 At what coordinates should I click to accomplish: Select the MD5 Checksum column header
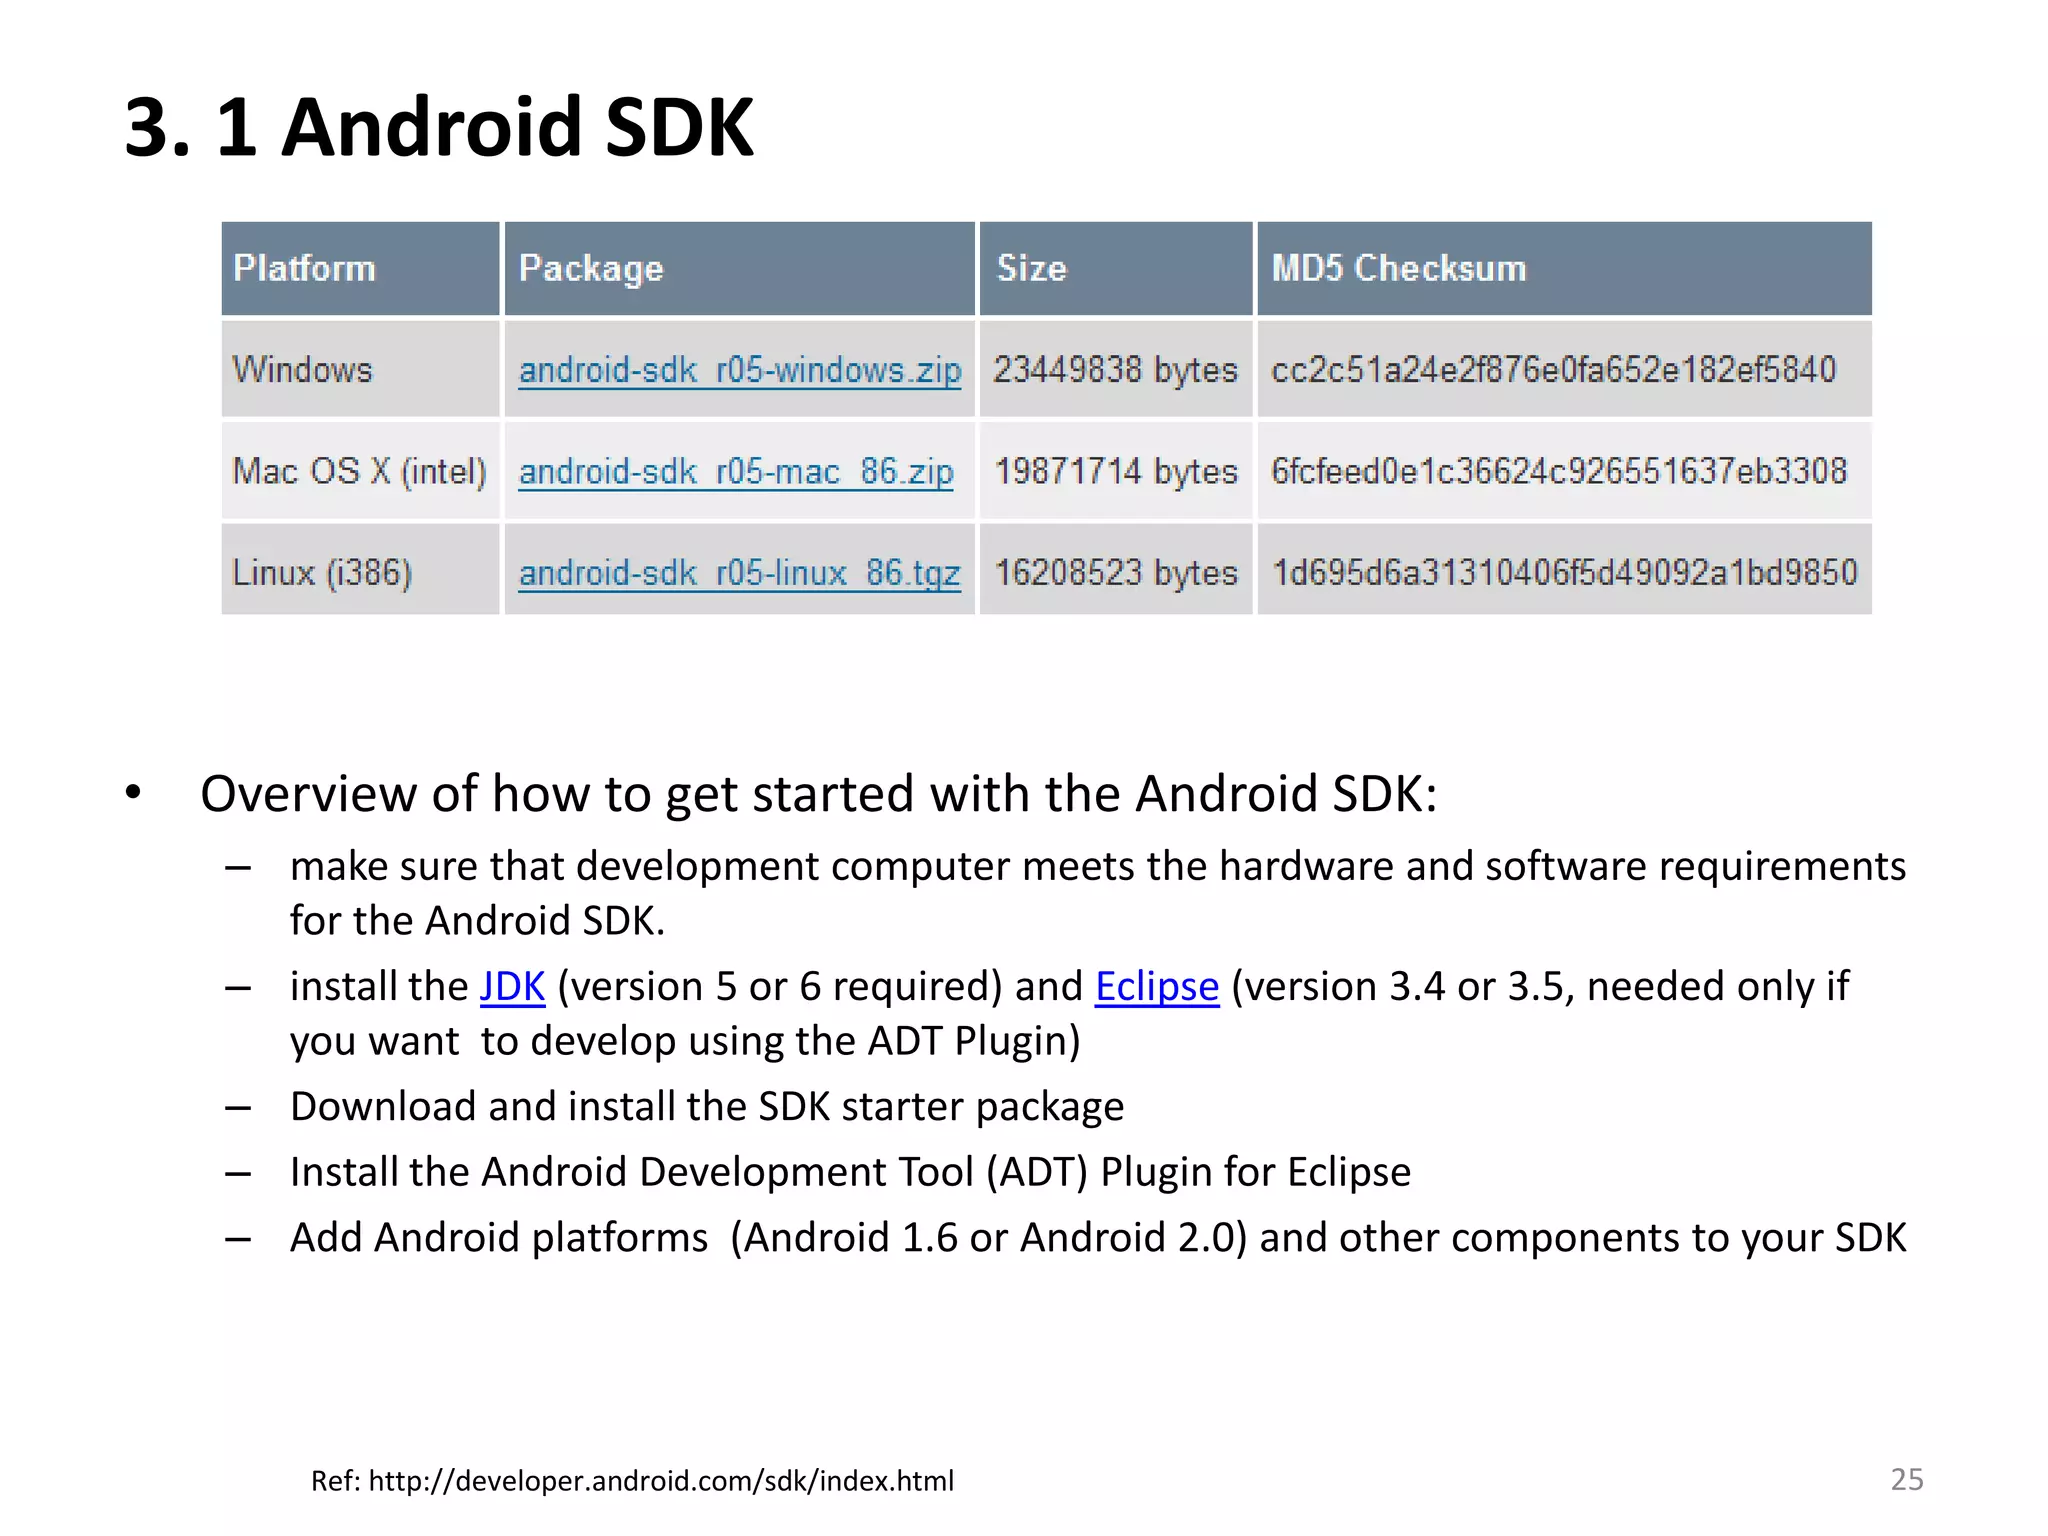[1564, 268]
